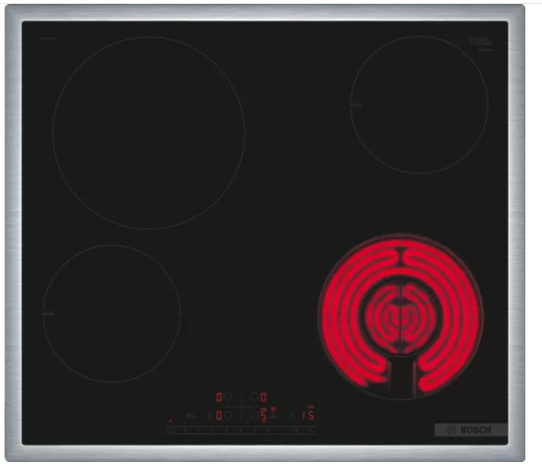This screenshot has height=464, width=542.
Task: Select the rear-right zone circle symbol
Action: (x=254, y=397)
